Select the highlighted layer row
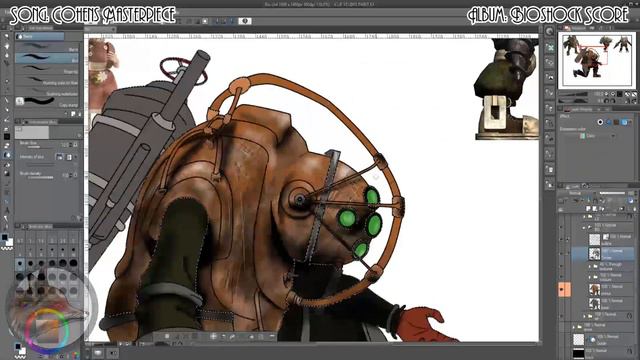Viewport: 640px width, 360px height. click(x=604, y=253)
